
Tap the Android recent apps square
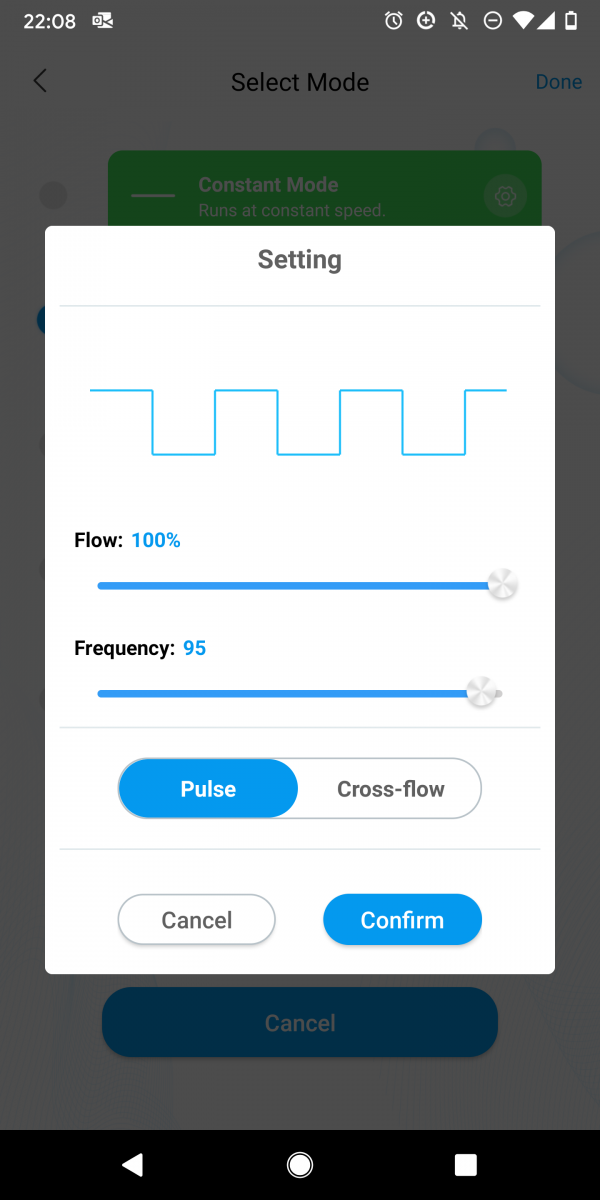465,1164
